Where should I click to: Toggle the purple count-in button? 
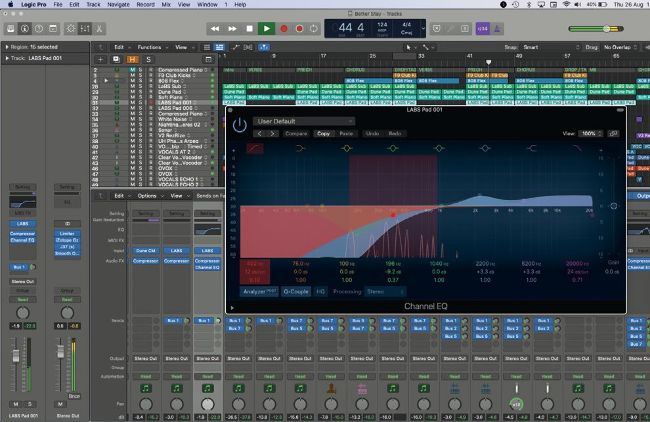point(483,29)
